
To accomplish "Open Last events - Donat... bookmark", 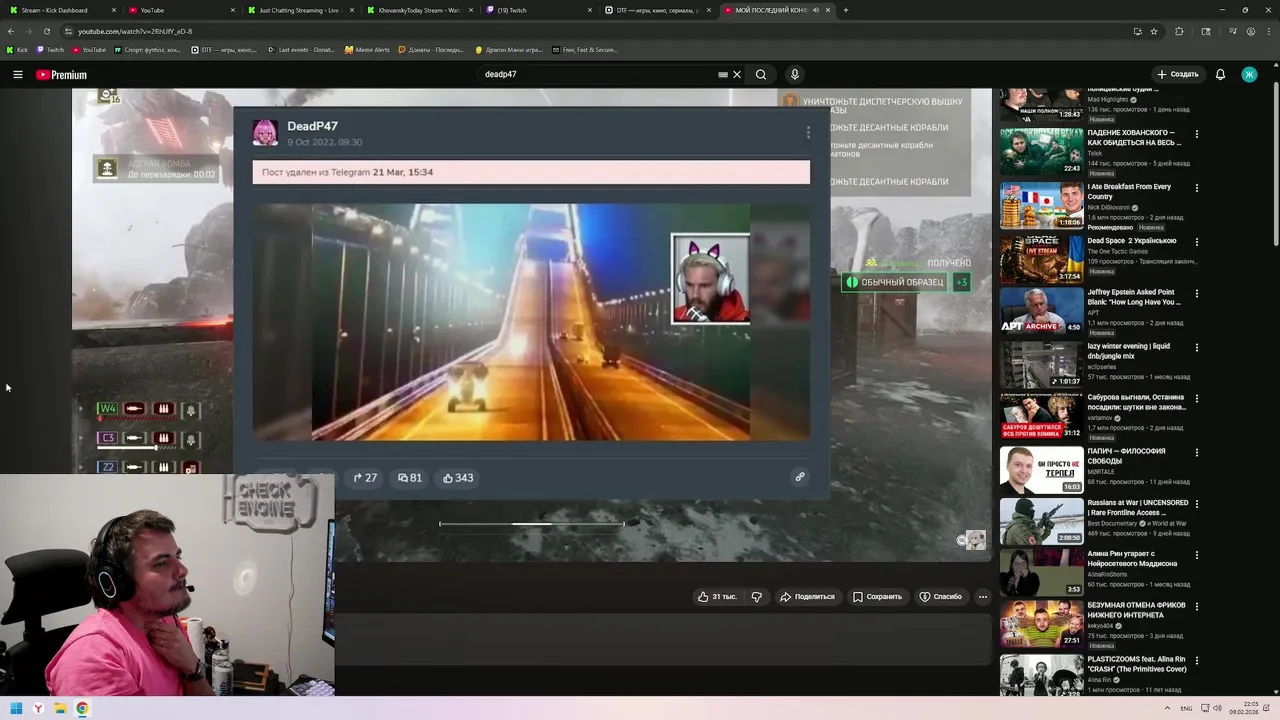I will 301,49.
